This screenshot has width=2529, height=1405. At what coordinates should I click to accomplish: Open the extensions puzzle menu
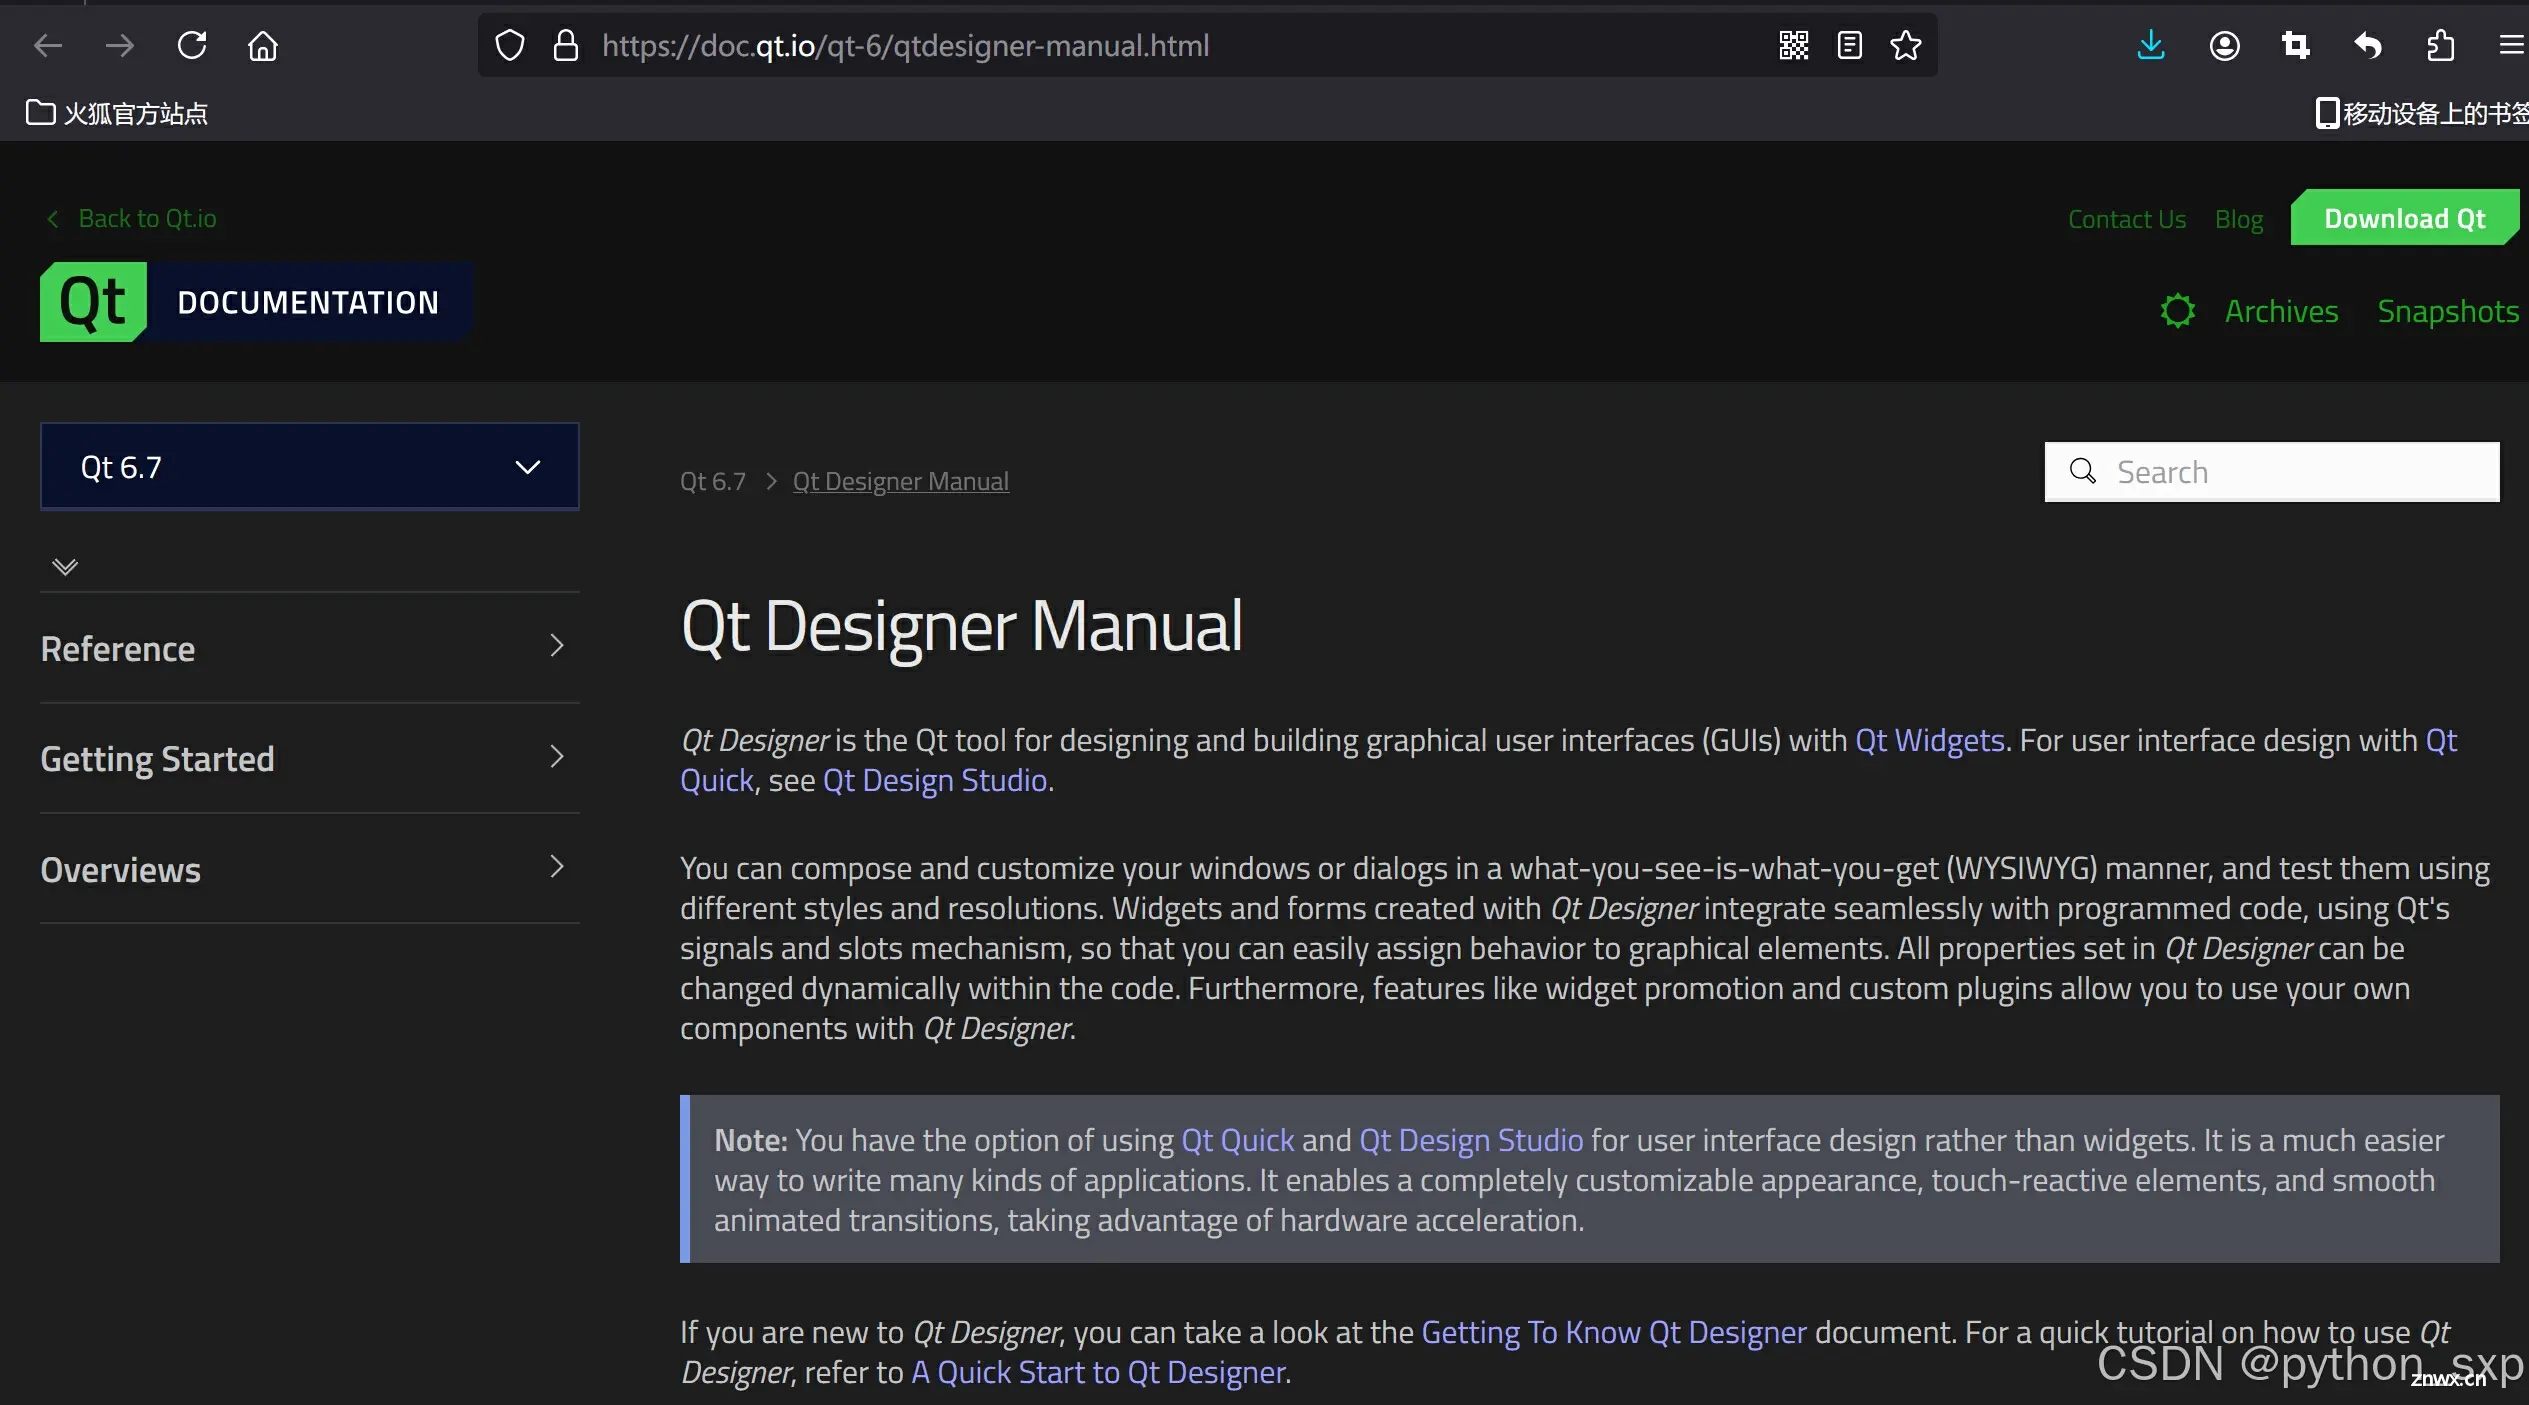coord(2441,45)
